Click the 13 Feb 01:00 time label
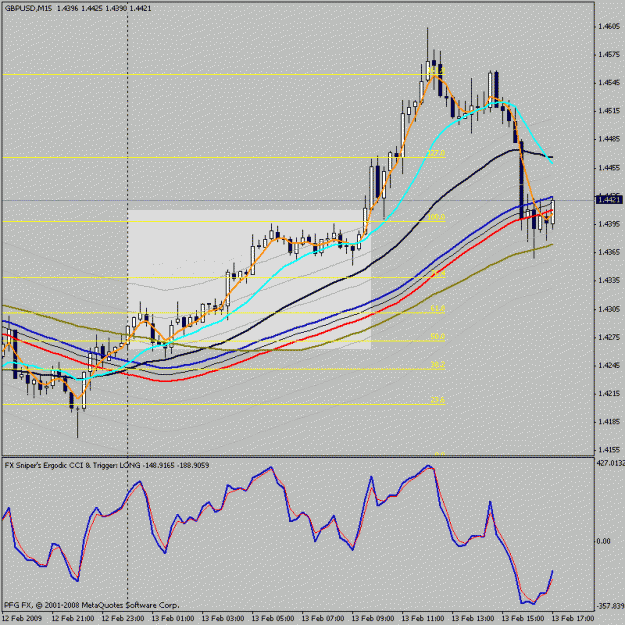 coord(173,618)
